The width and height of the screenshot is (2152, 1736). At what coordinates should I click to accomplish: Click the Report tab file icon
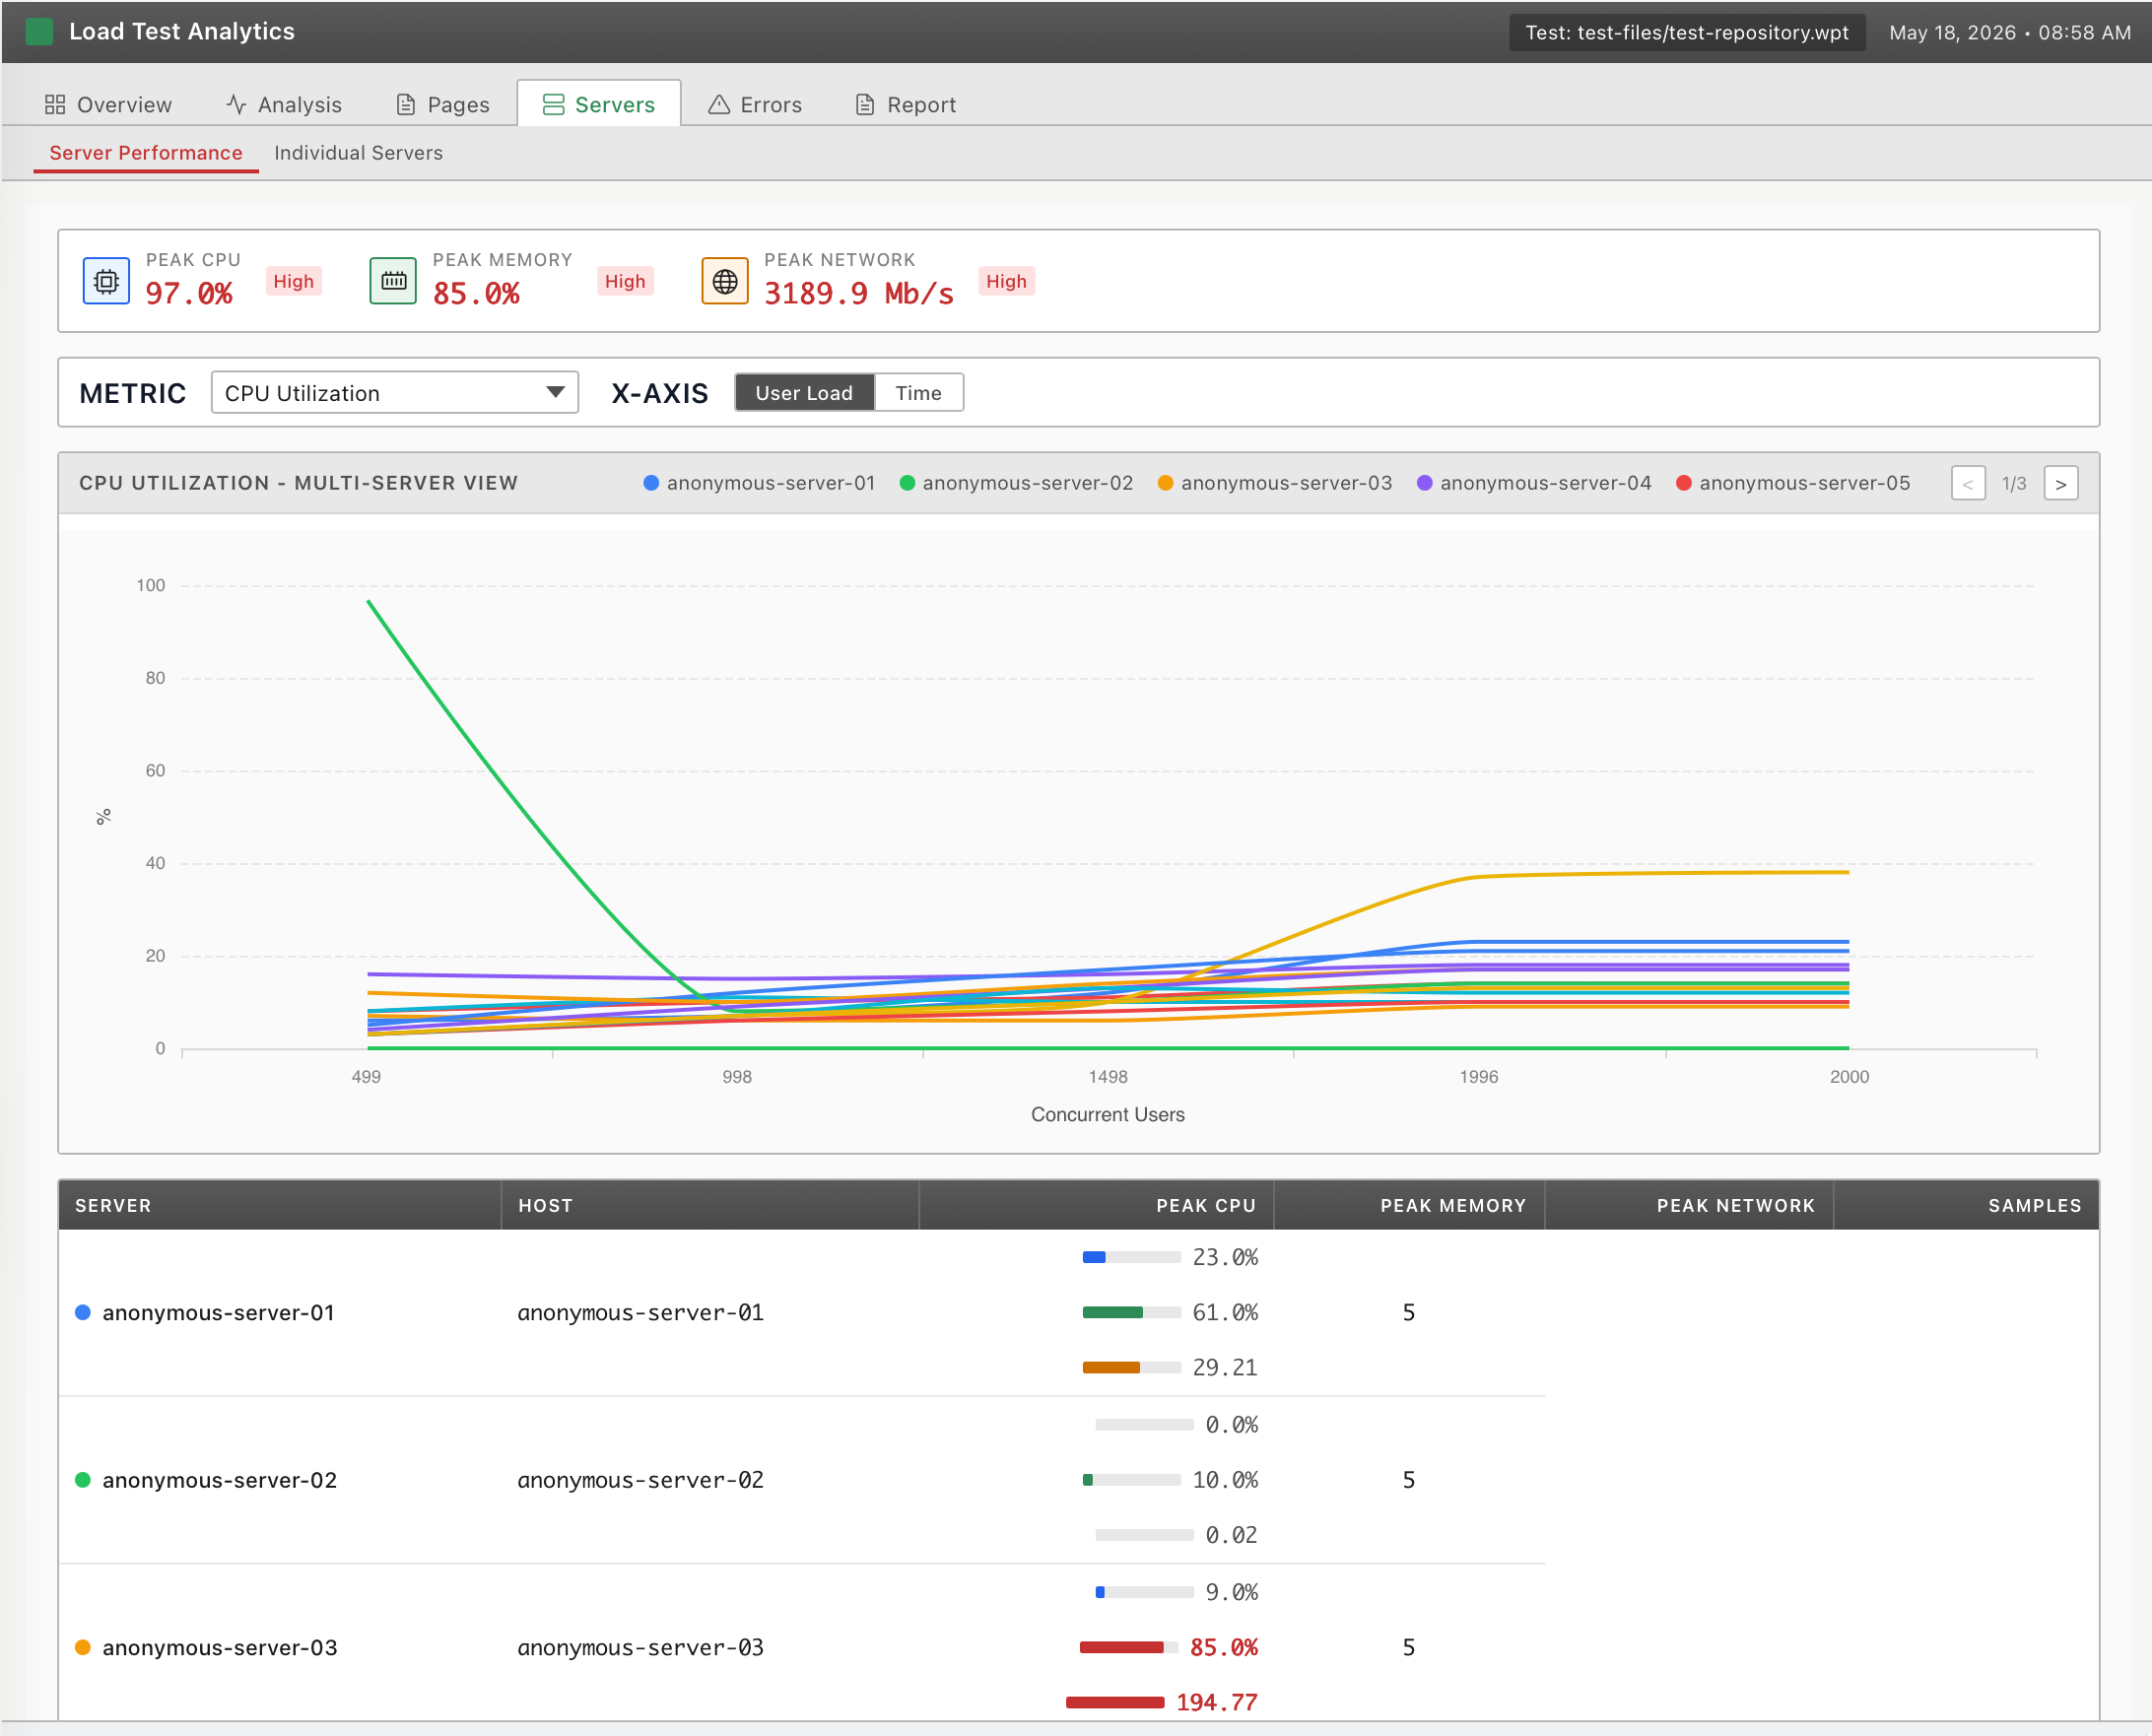tap(865, 105)
